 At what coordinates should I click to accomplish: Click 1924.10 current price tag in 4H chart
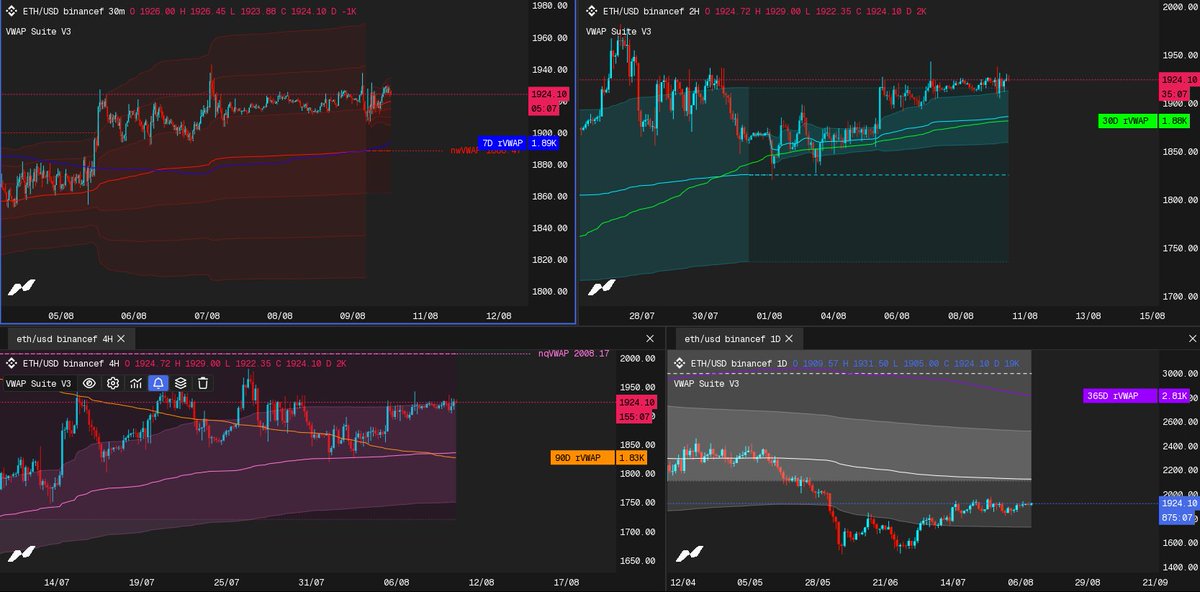pyautogui.click(x=637, y=402)
